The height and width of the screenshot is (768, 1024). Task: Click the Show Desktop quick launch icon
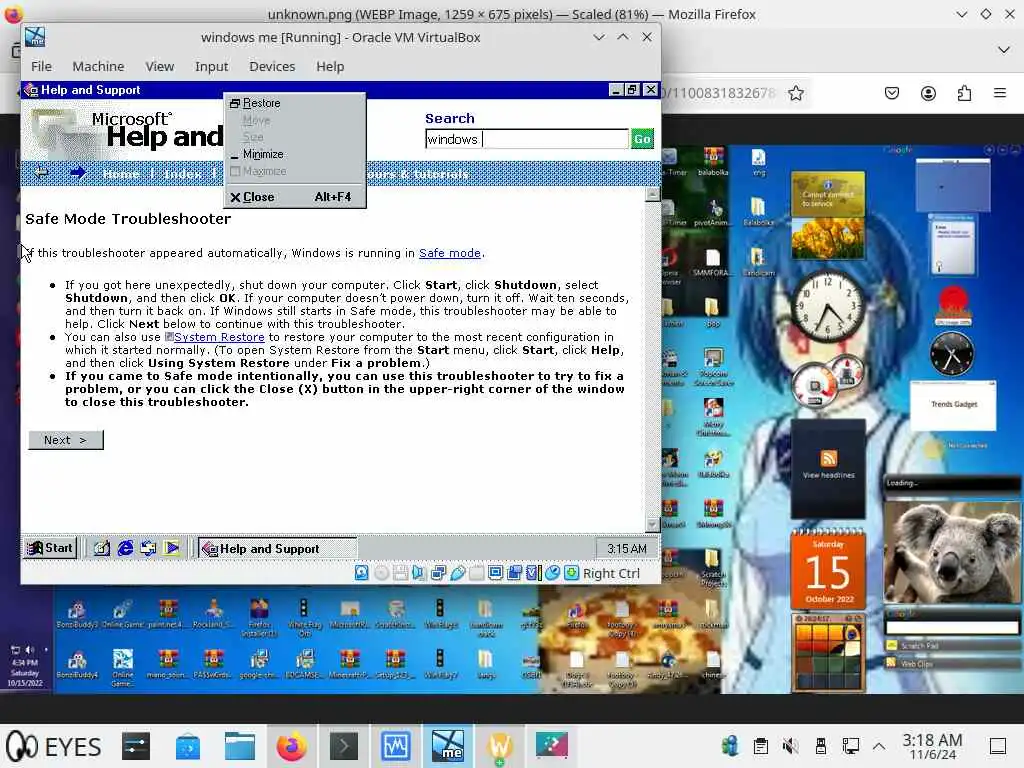tap(102, 549)
